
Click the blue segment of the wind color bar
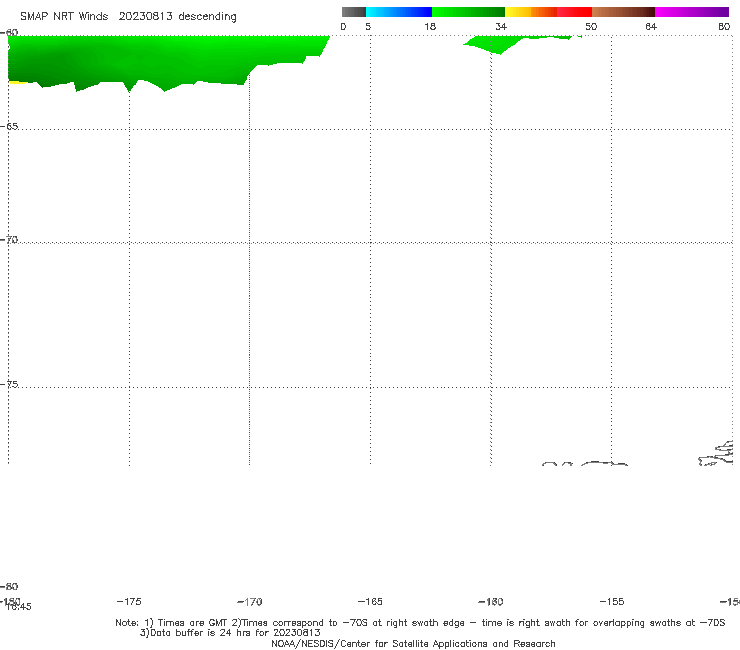pos(399,12)
